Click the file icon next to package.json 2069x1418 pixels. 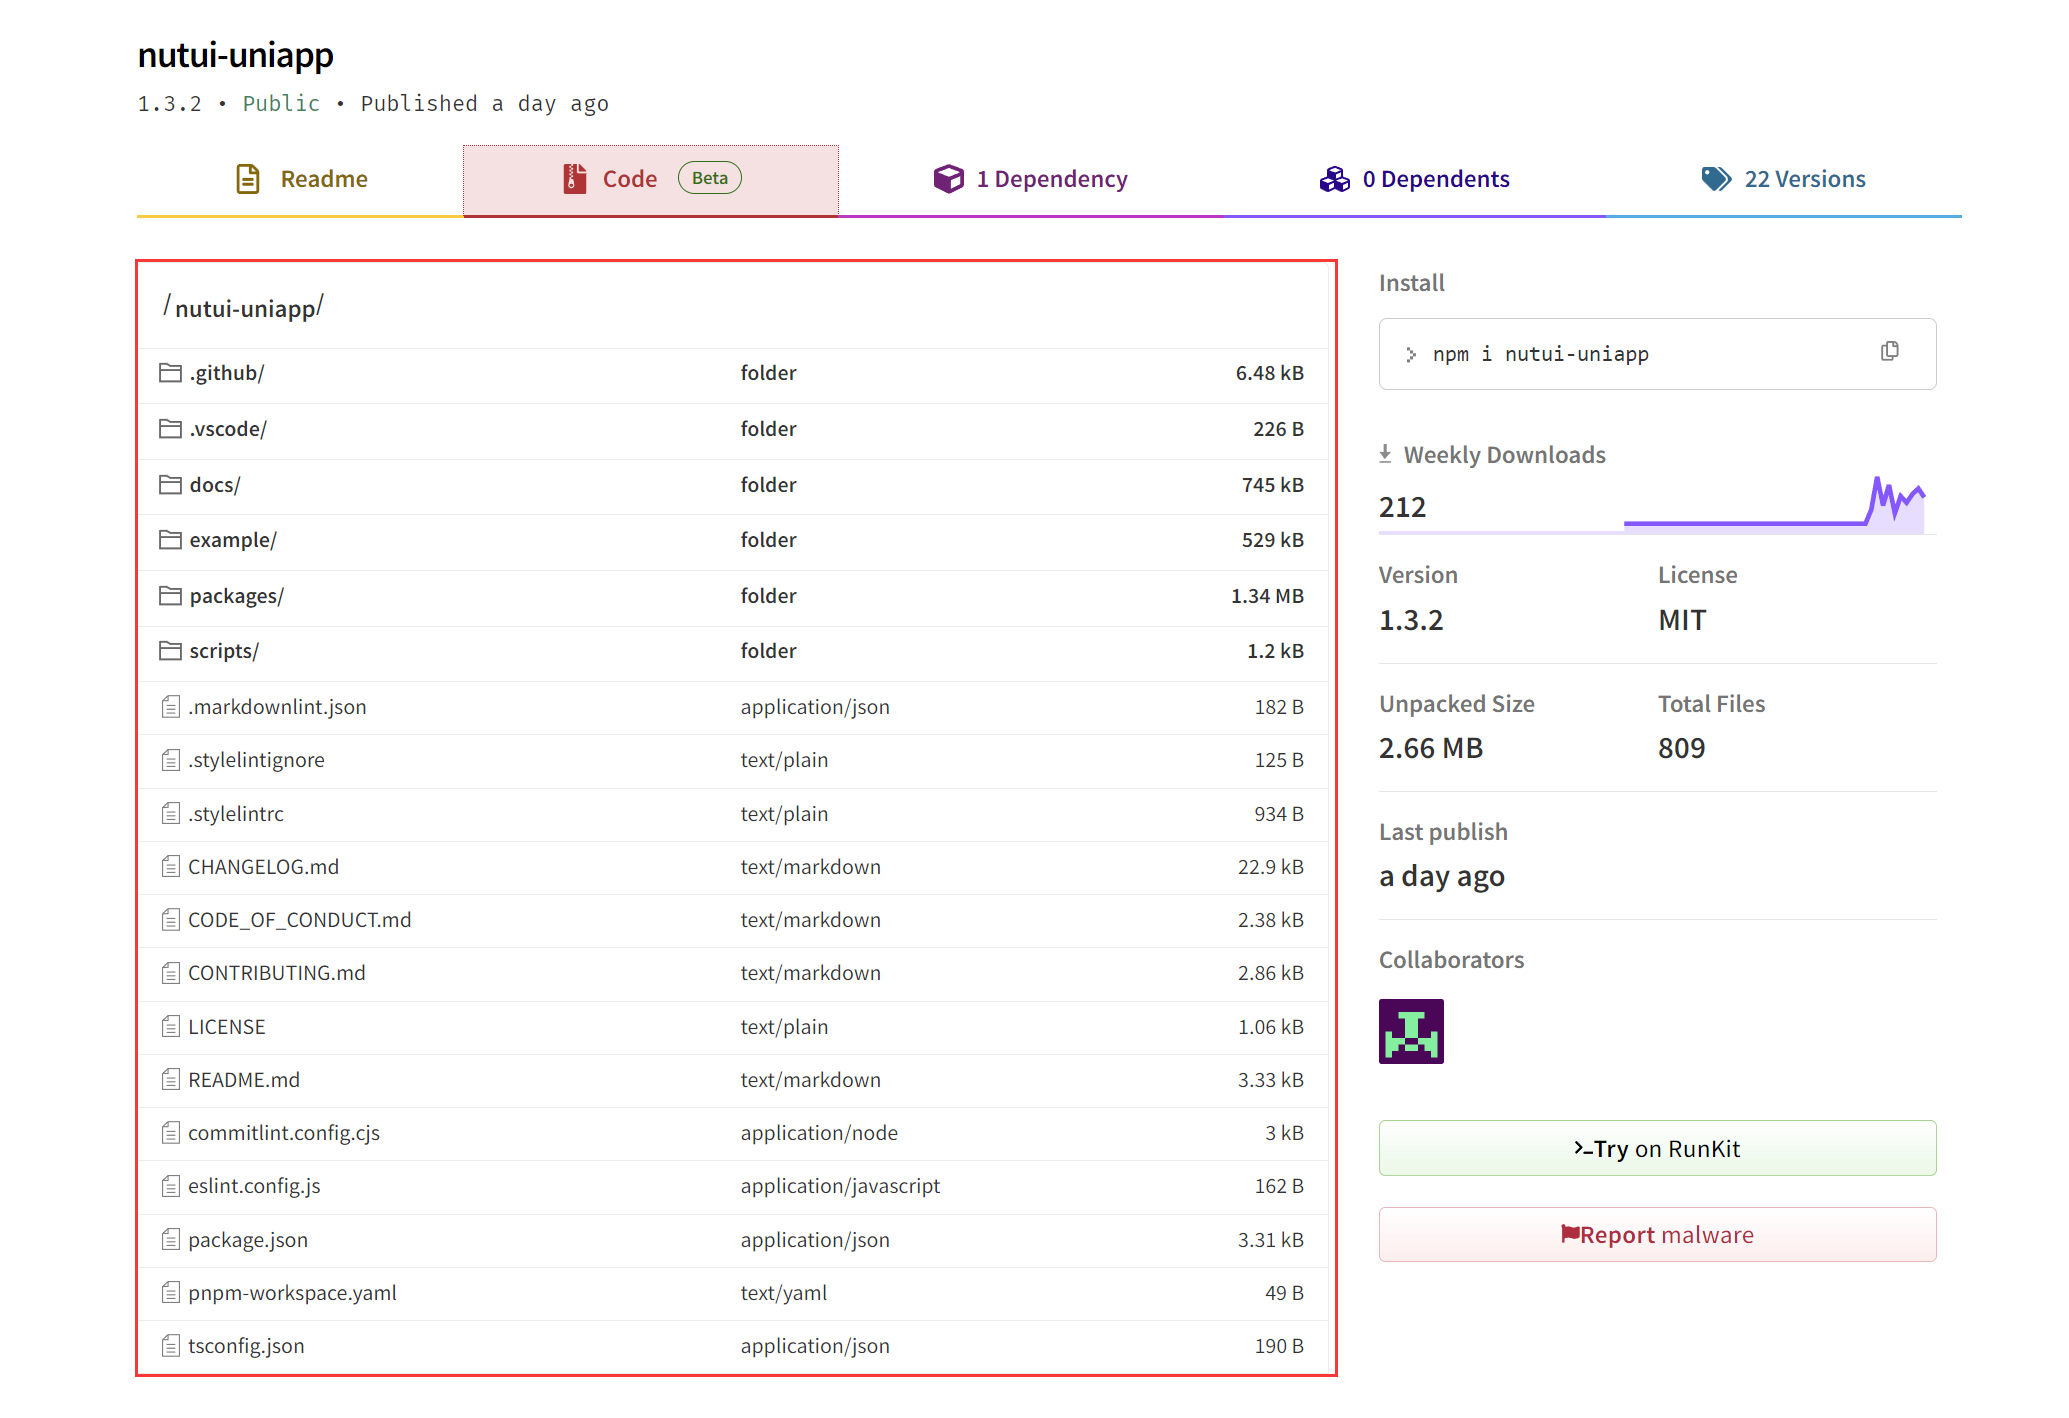(169, 1238)
